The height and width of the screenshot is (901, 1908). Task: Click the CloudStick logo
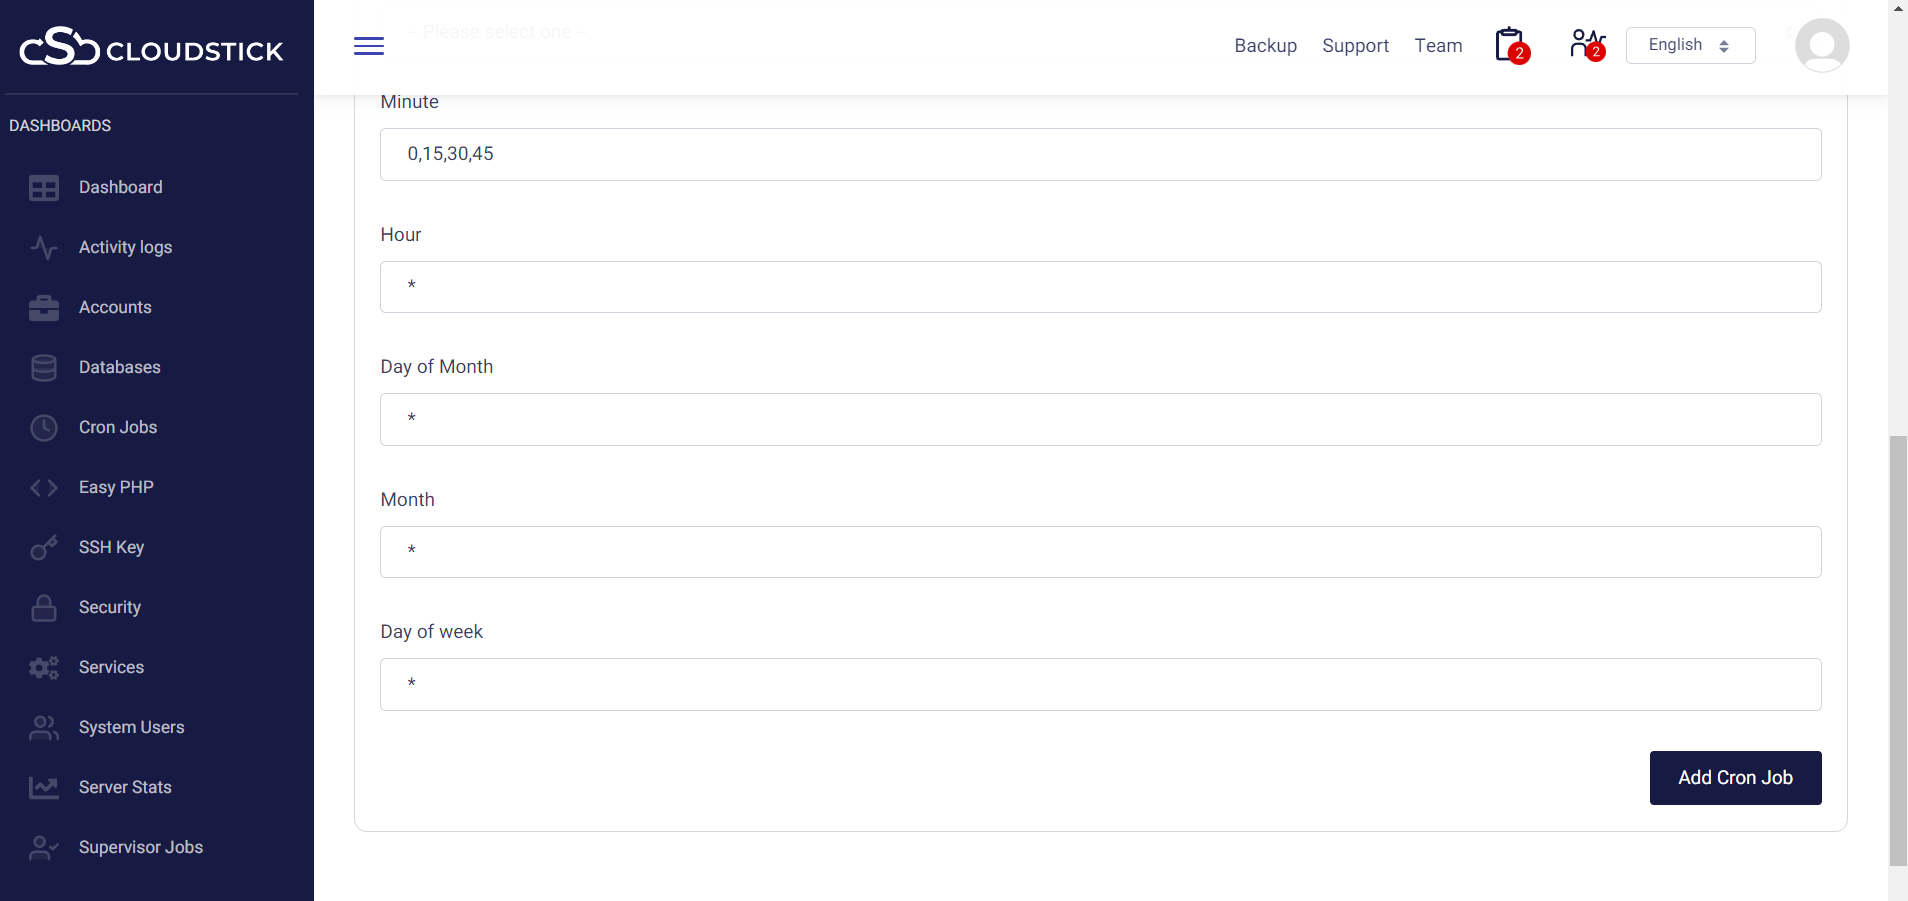pyautogui.click(x=152, y=47)
